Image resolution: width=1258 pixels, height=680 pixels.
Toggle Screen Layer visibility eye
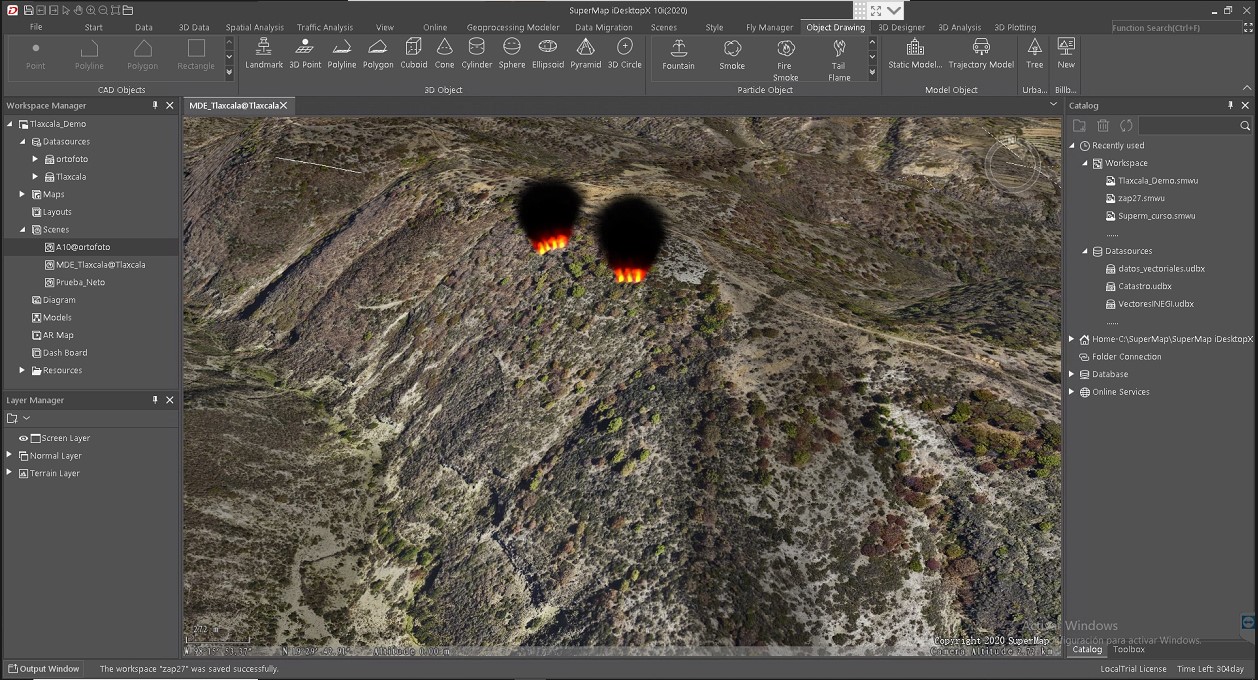click(24, 438)
